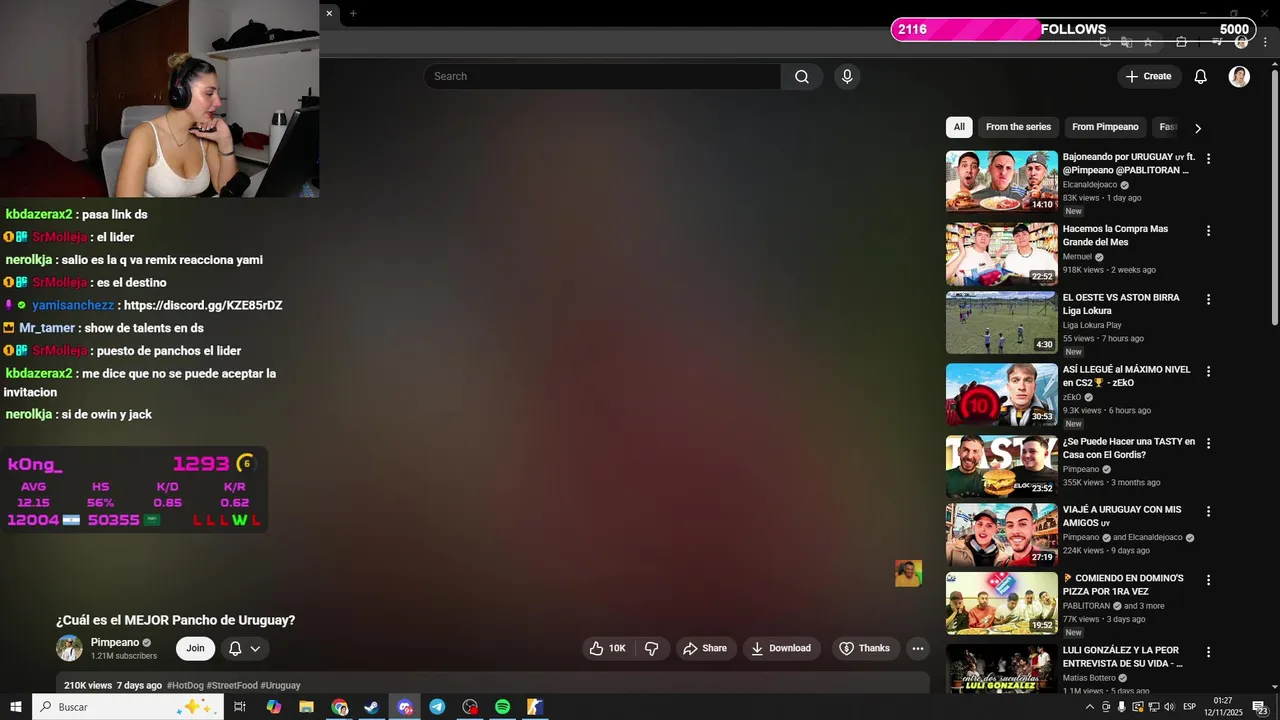Image resolution: width=1280 pixels, height=720 pixels.
Task: Open browser three-dot menu
Action: [1267, 42]
